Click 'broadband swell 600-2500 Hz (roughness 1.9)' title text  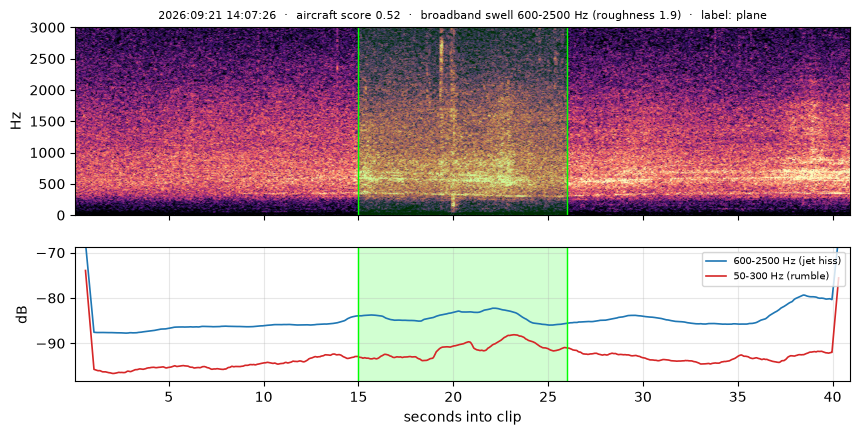[x=551, y=15]
